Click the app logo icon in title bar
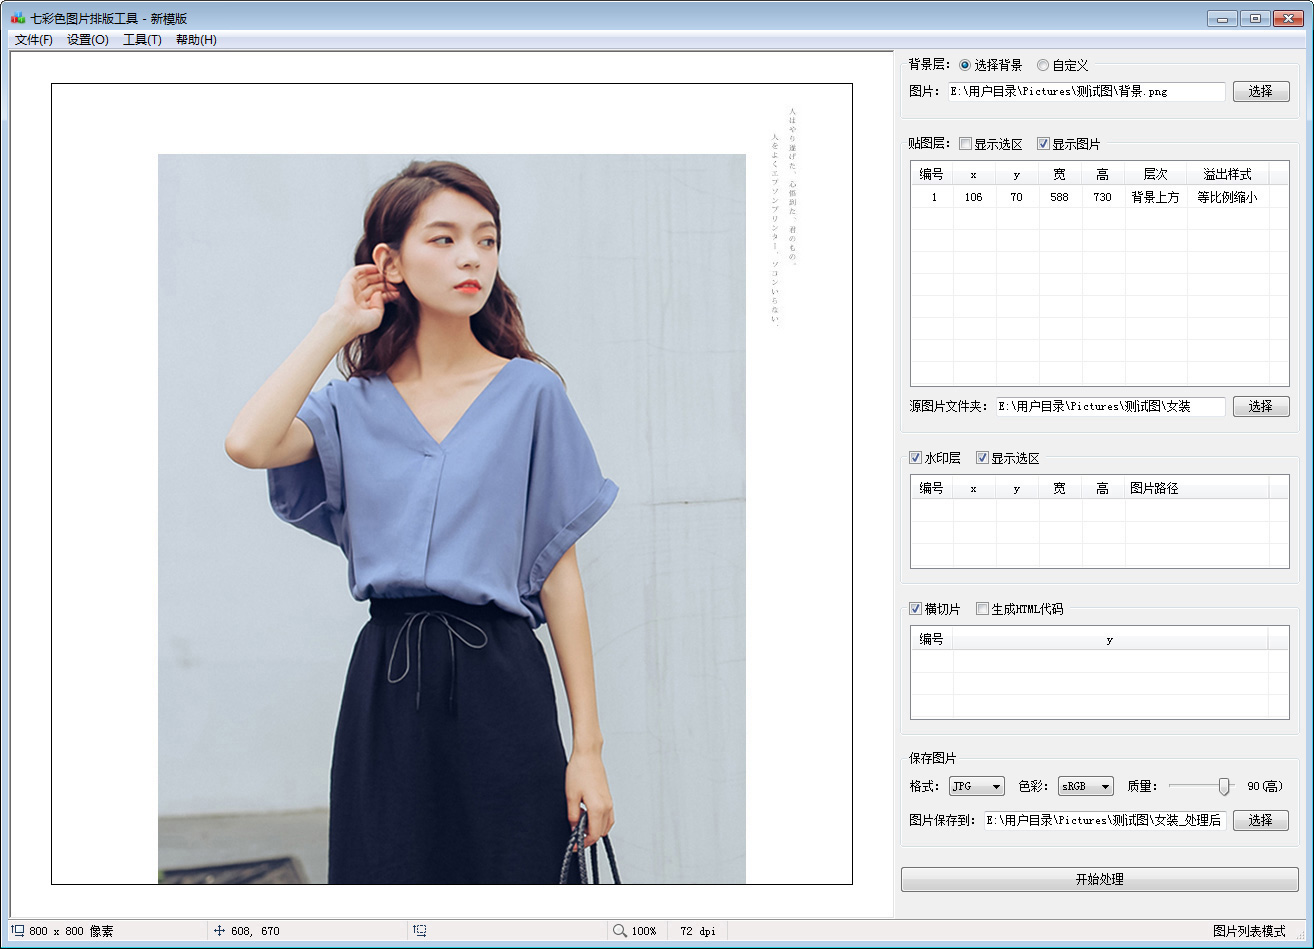The width and height of the screenshot is (1314, 949). [x=17, y=18]
